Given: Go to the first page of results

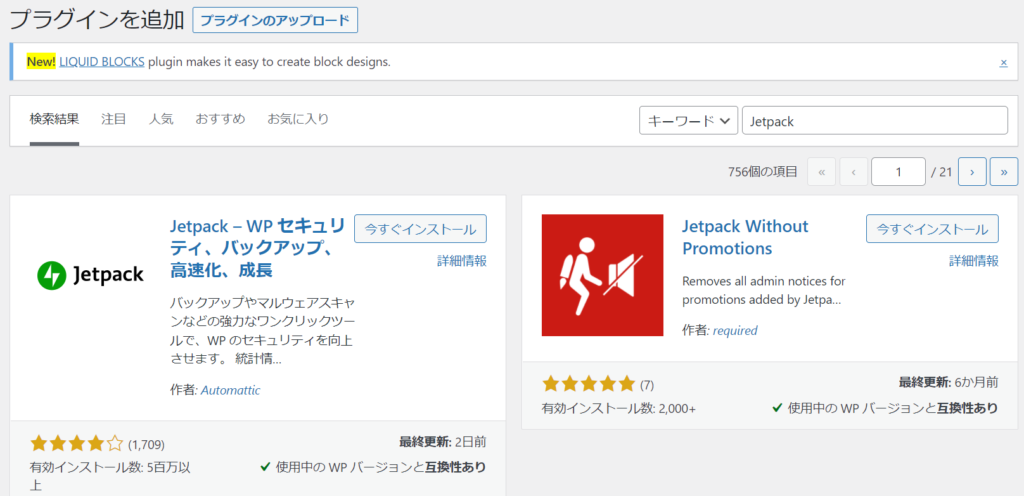Looking at the screenshot, I should (x=822, y=172).
